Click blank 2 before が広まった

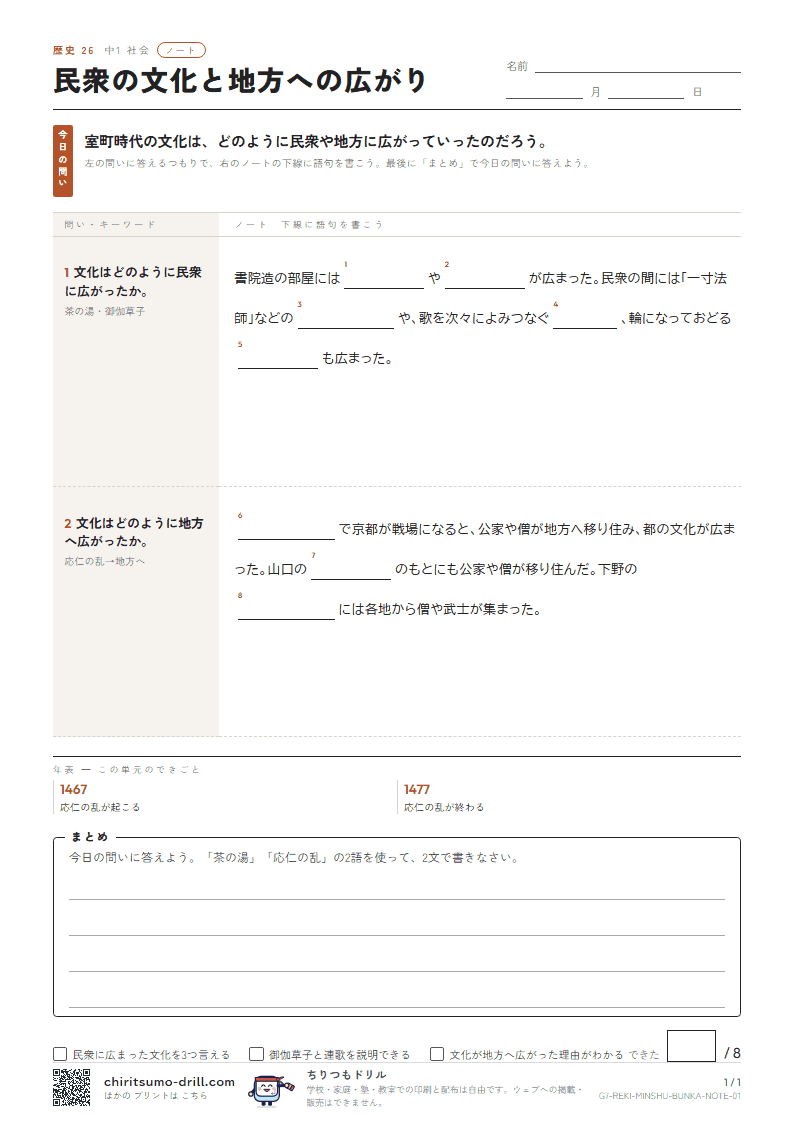tap(485, 279)
